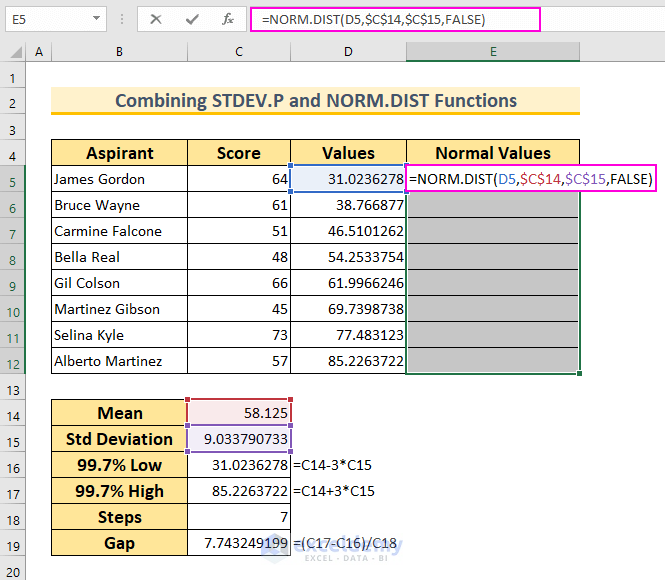Select the James Gordon cell

tap(119, 179)
